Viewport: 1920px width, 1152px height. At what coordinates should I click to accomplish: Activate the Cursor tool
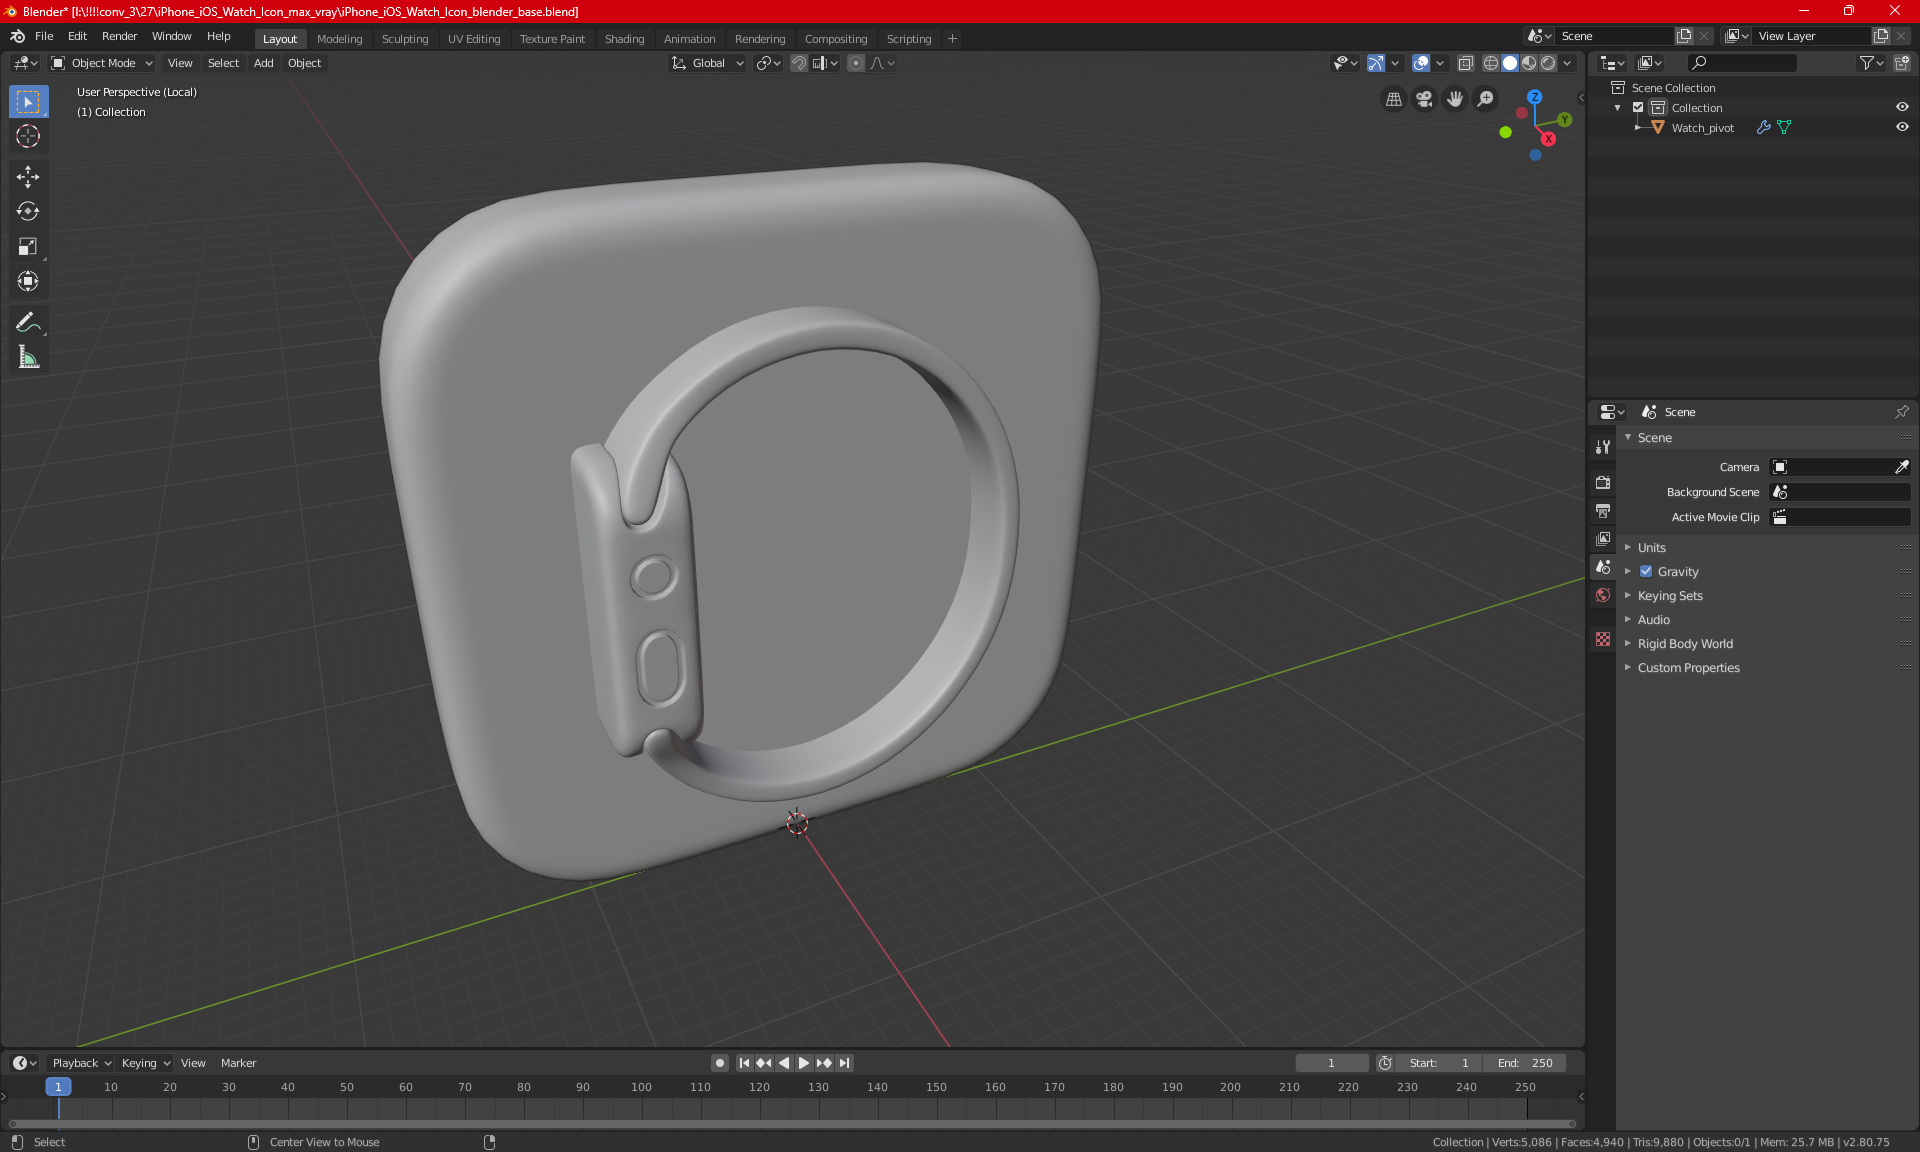click(x=28, y=136)
